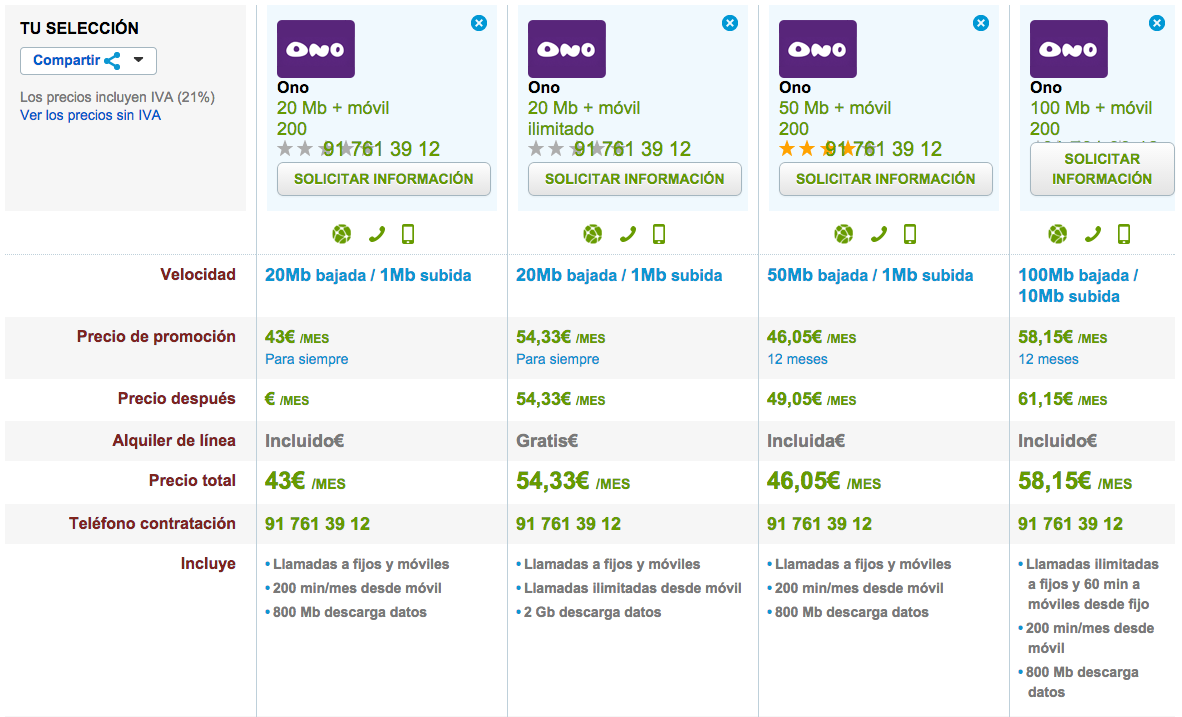
Task: Open the Ono logo of the 50 Mb + móvil 200 plan
Action: tap(818, 49)
